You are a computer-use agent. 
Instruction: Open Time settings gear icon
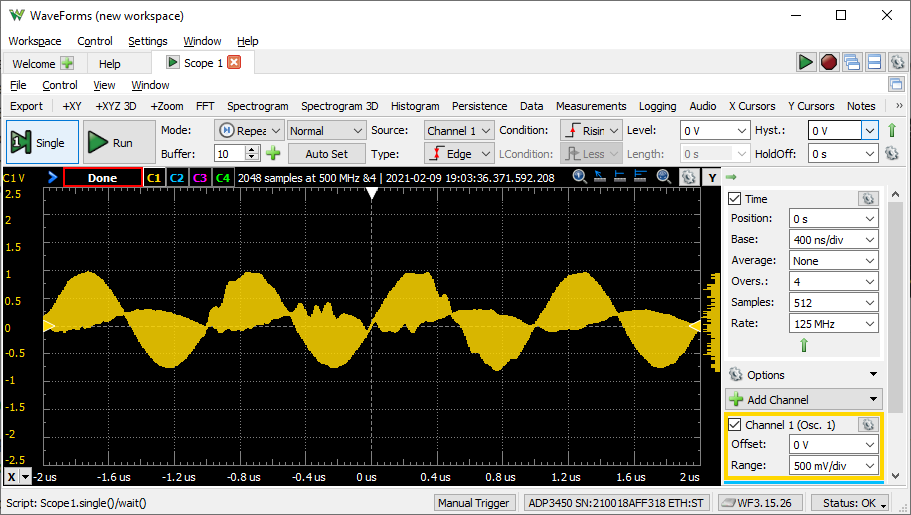[867, 199]
